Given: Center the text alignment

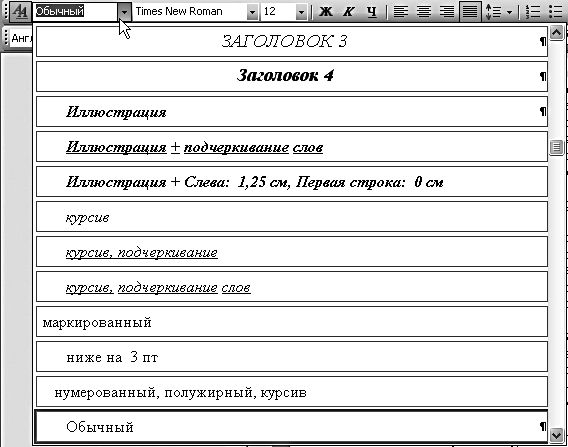Looking at the screenshot, I should tap(423, 12).
